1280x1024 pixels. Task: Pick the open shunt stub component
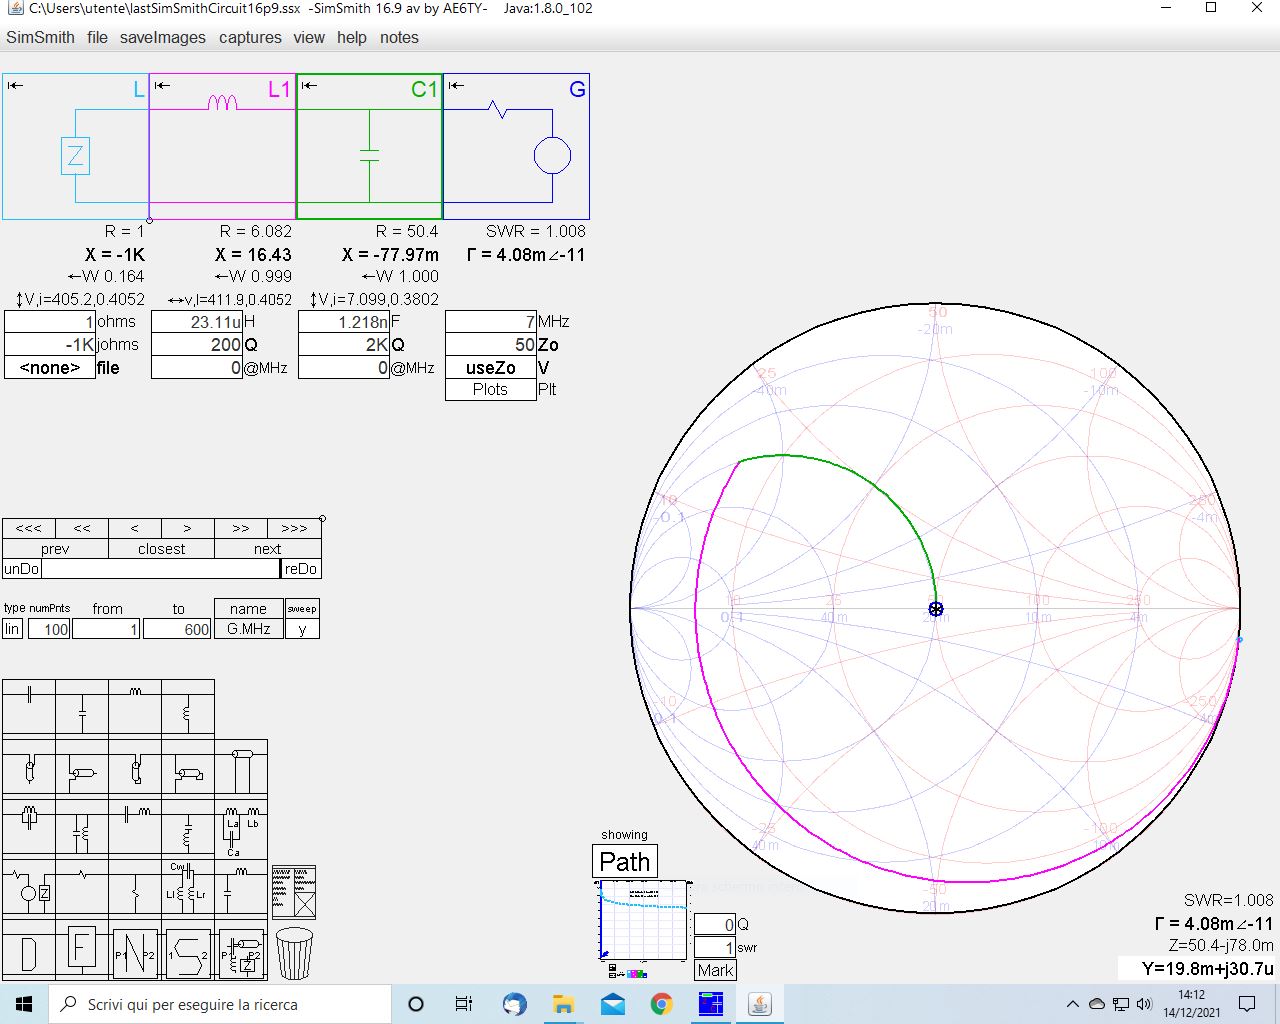[82, 768]
